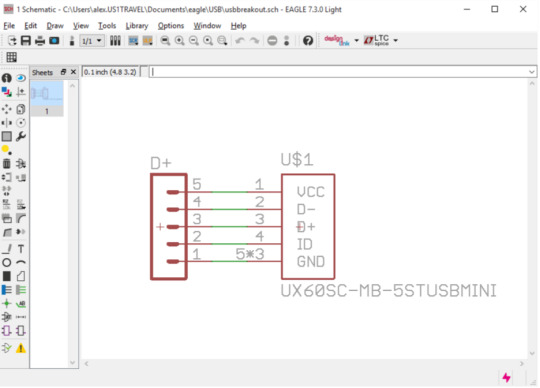Open the Options menu
Screen dimensions: 540x388
coord(171,26)
